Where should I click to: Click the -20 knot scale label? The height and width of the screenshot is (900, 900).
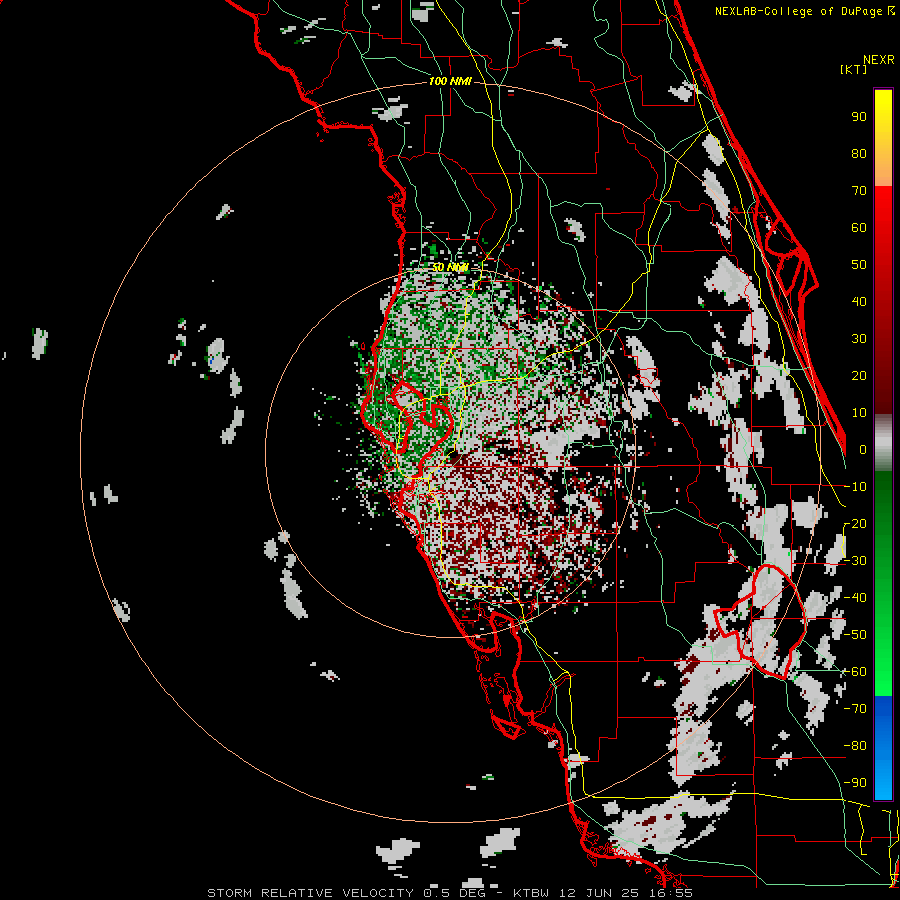point(855,523)
